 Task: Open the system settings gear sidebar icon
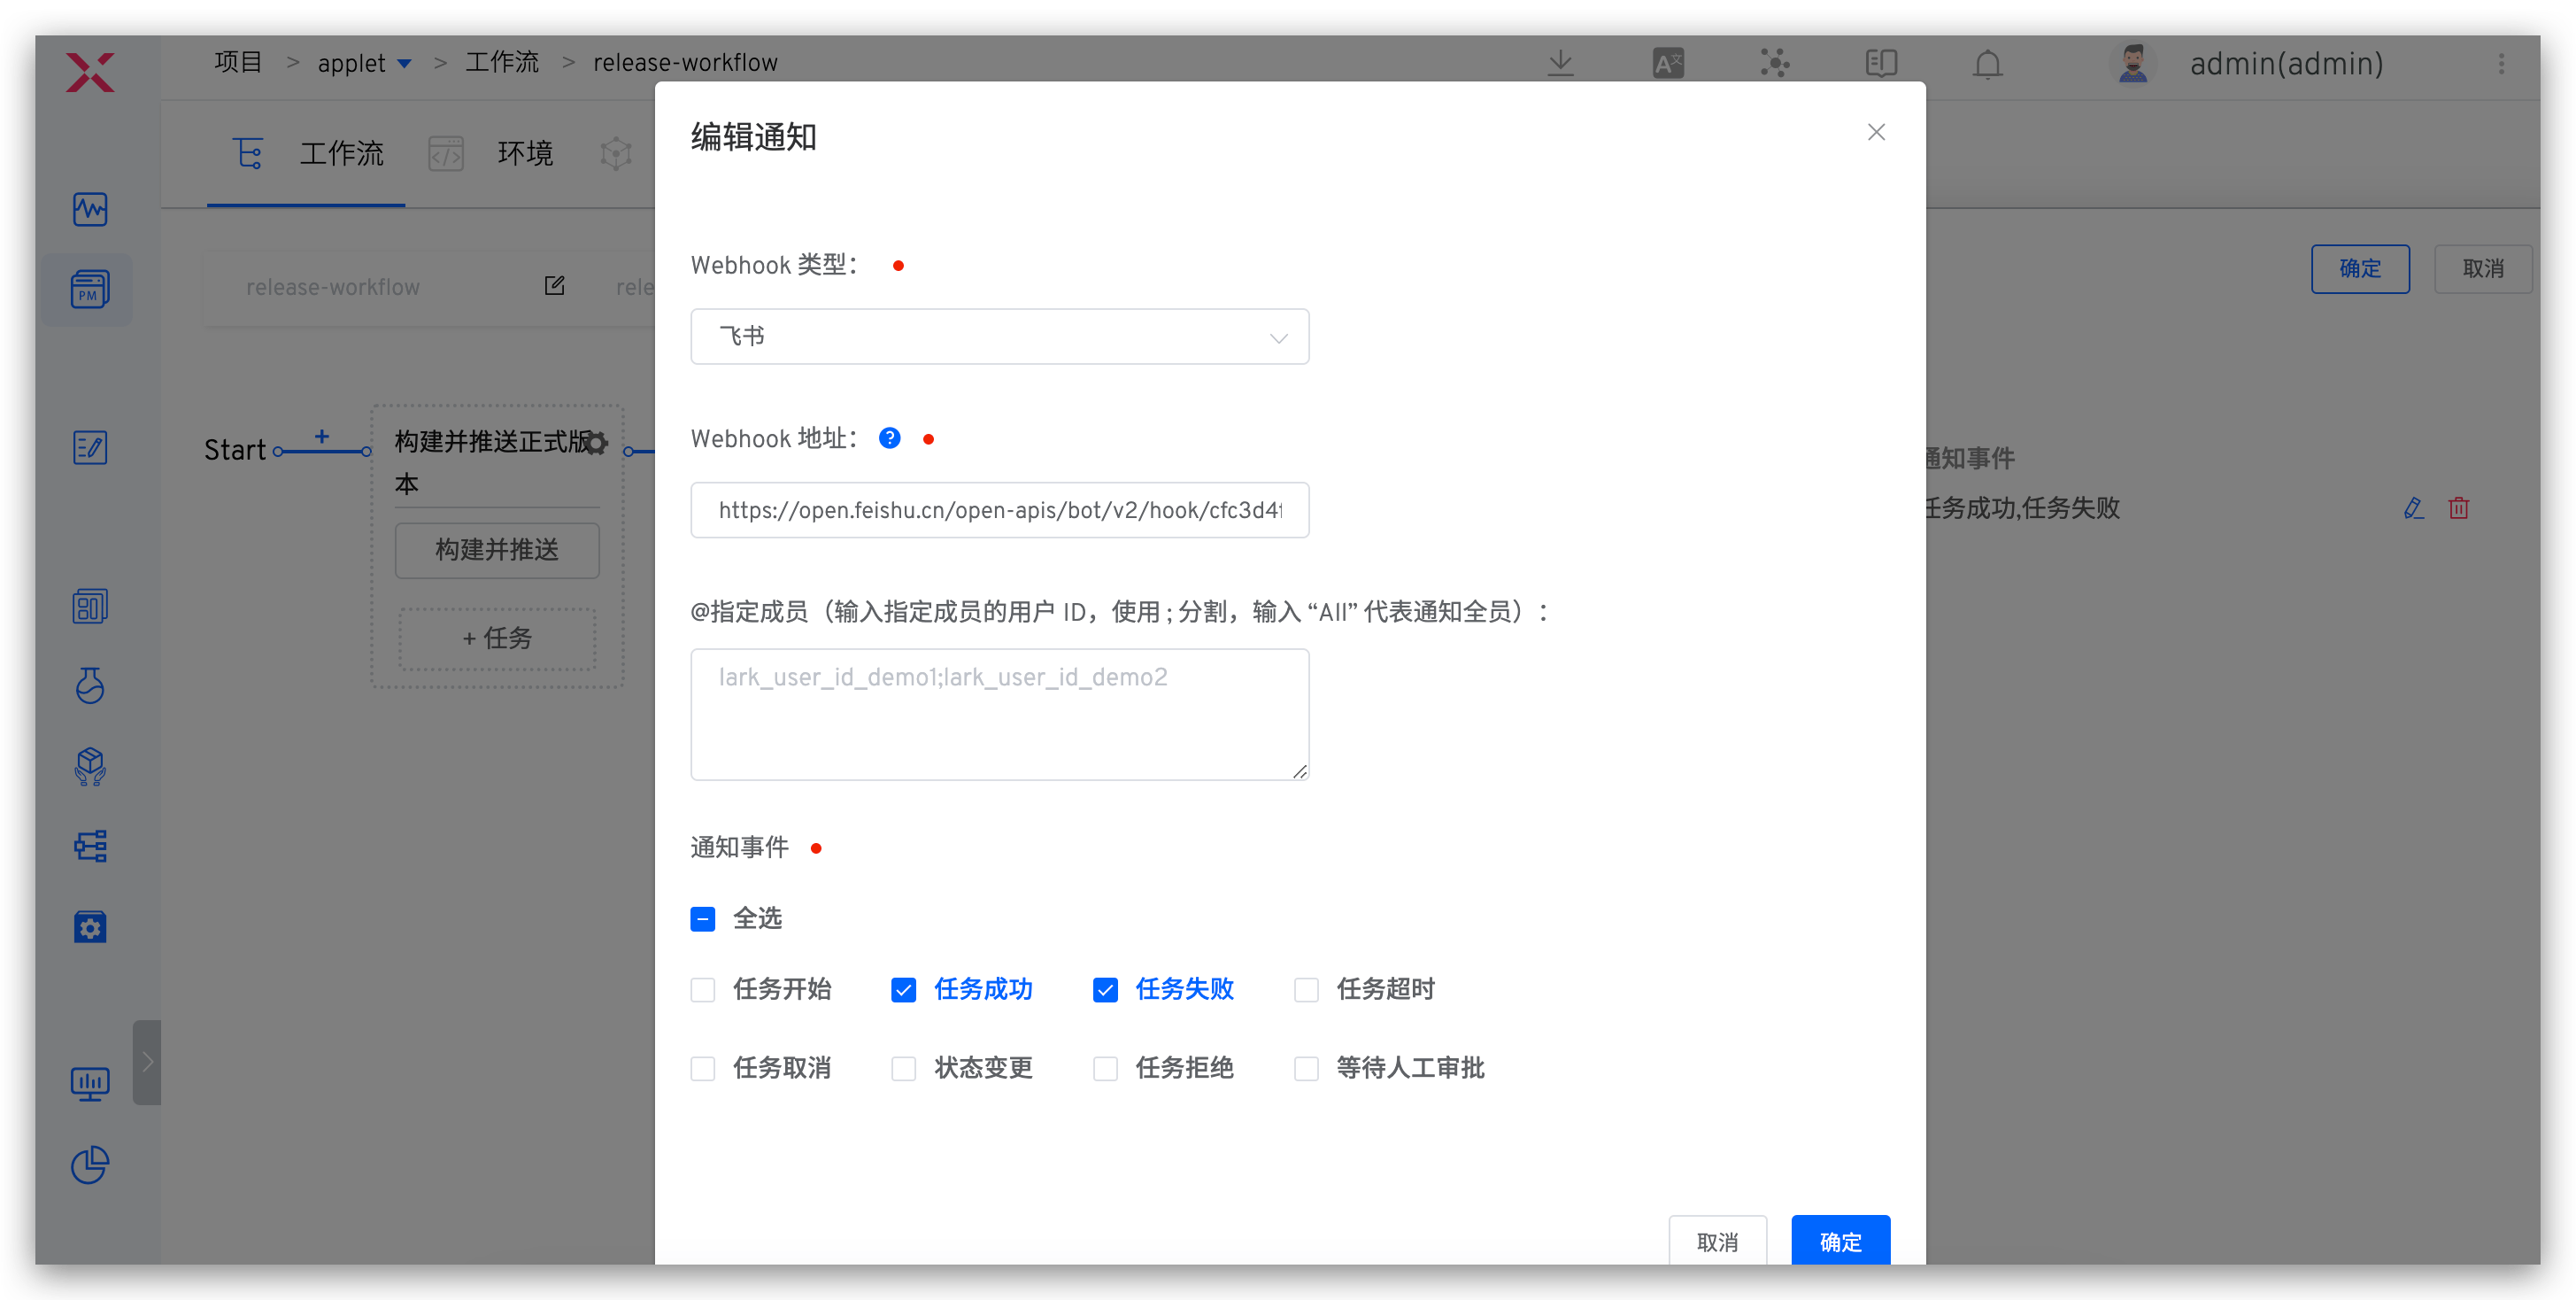pos(90,927)
